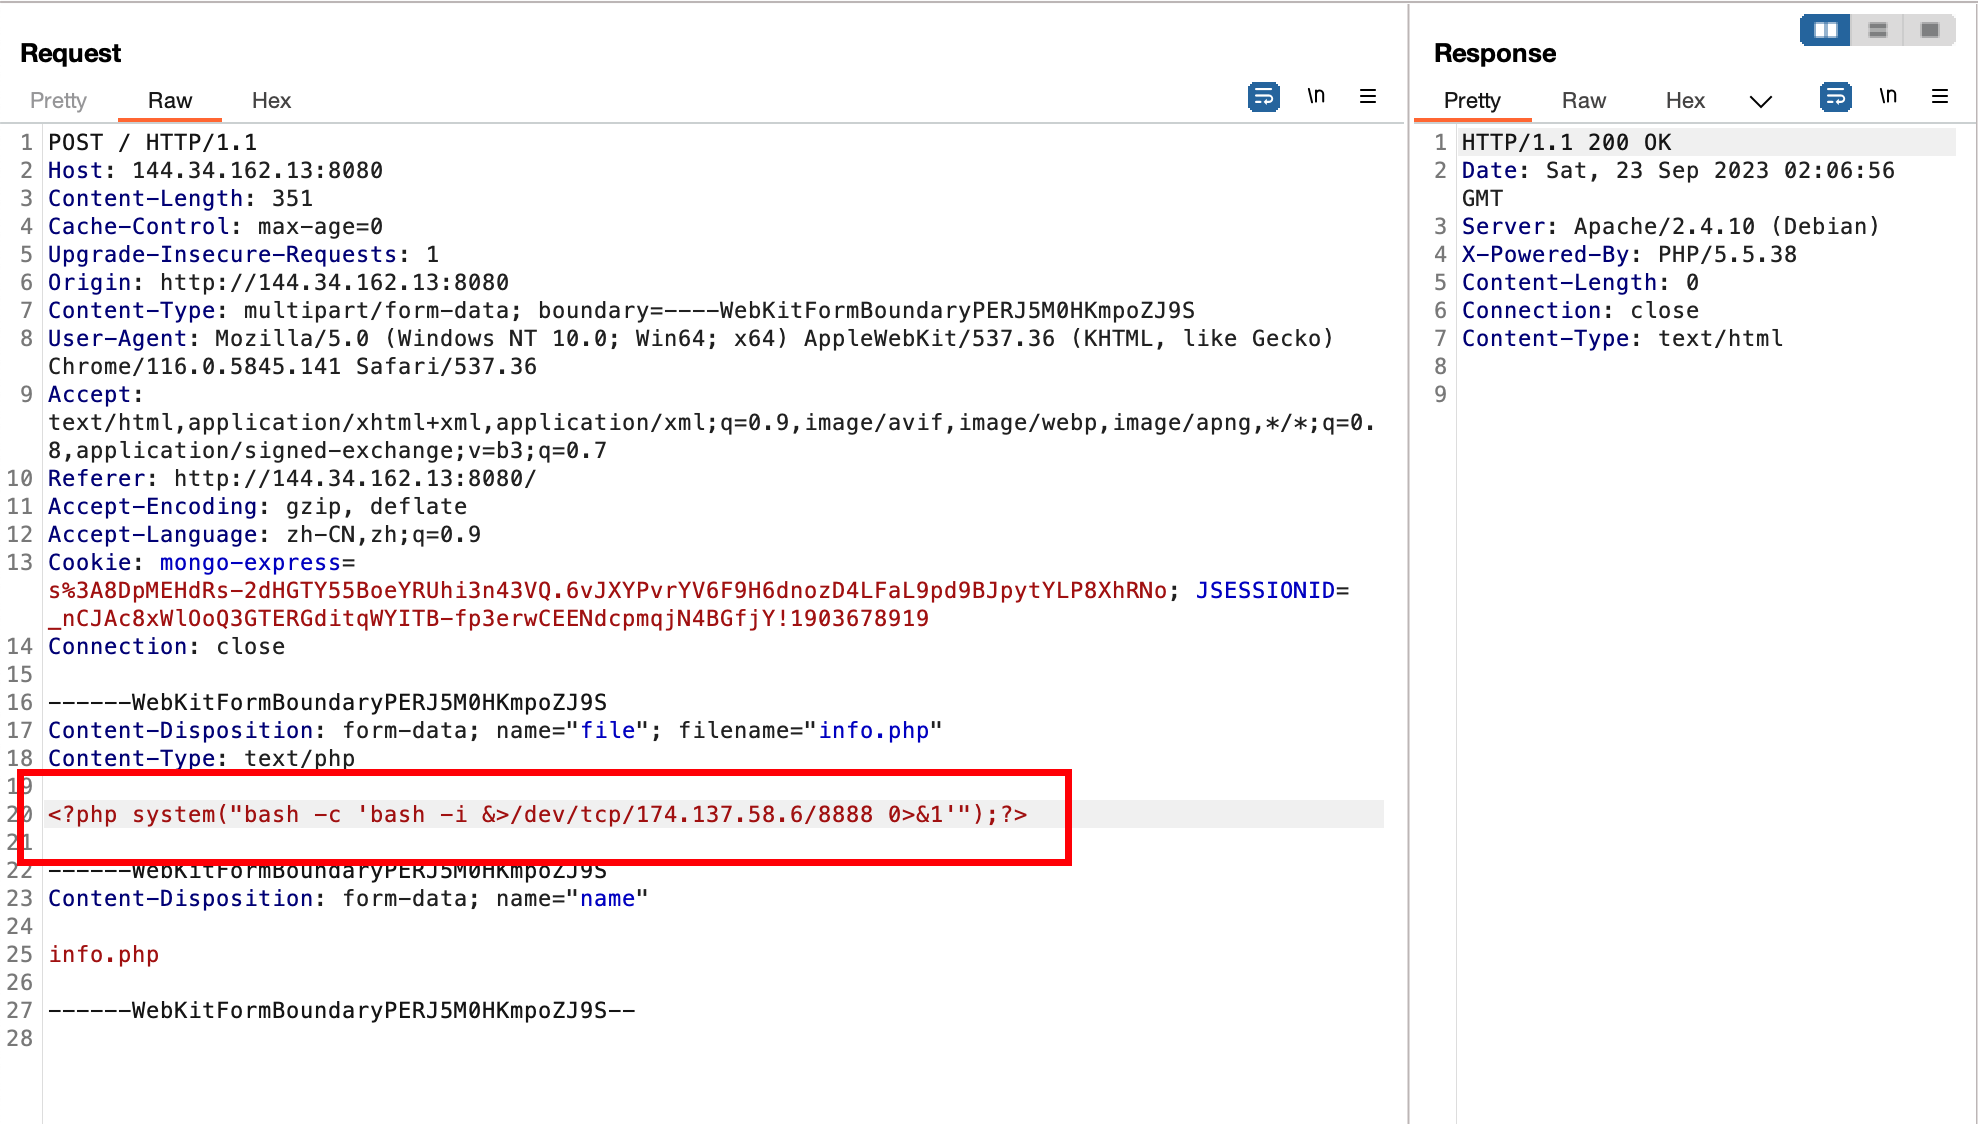Show \n newline characters in the Request editor
This screenshot has height=1124, width=1978.
pos(1316,96)
